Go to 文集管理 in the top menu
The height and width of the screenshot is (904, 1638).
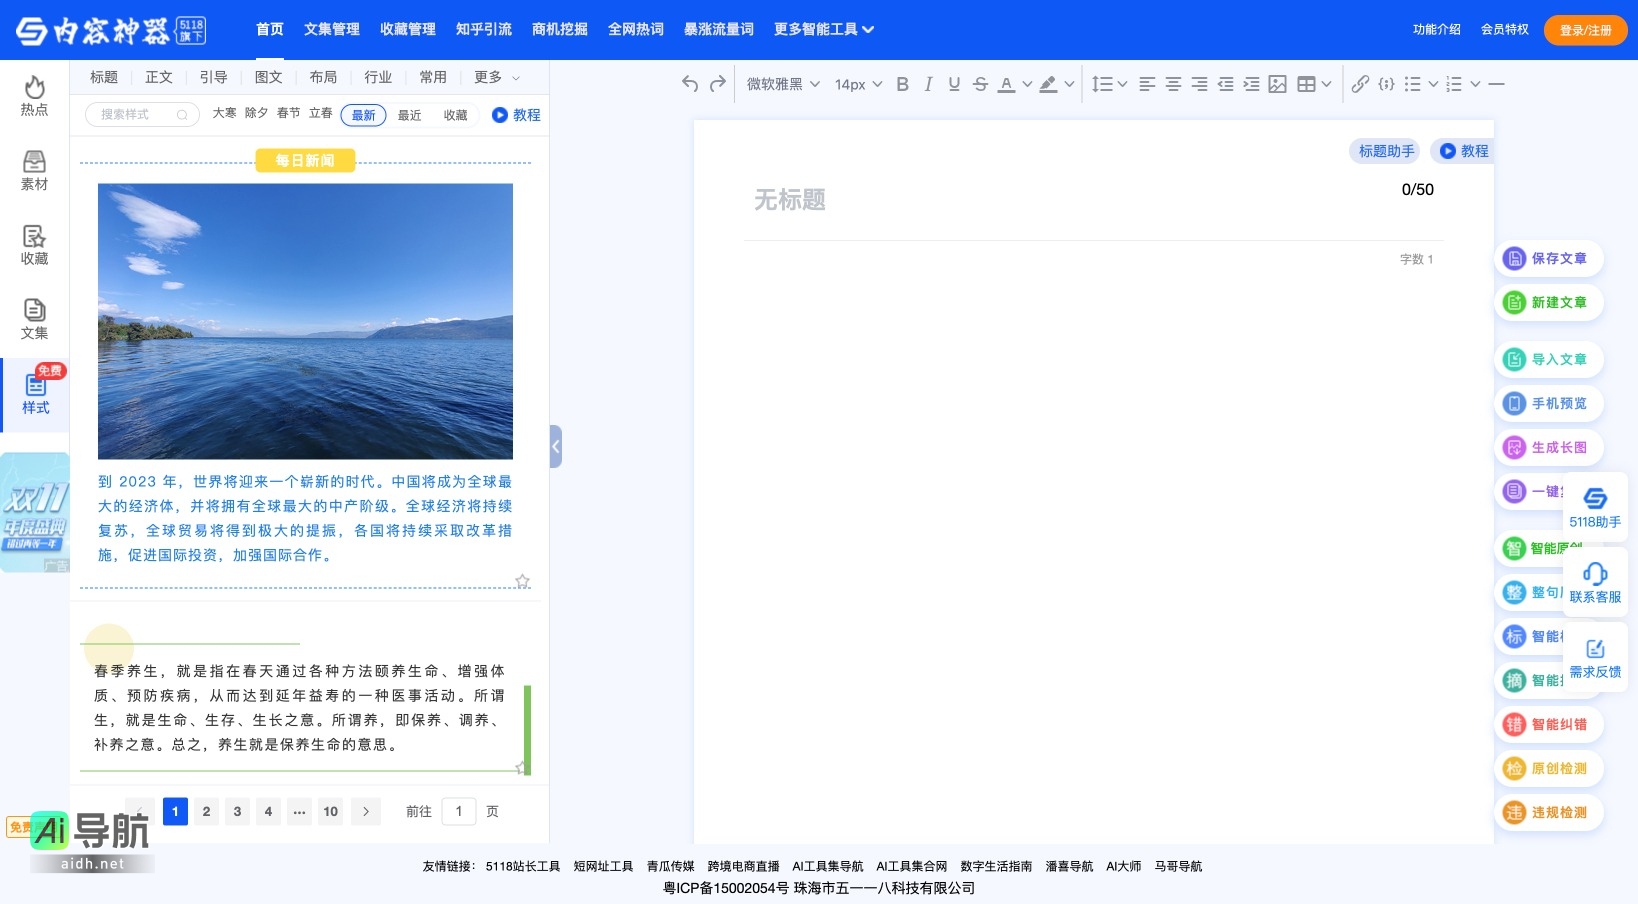[x=331, y=30]
